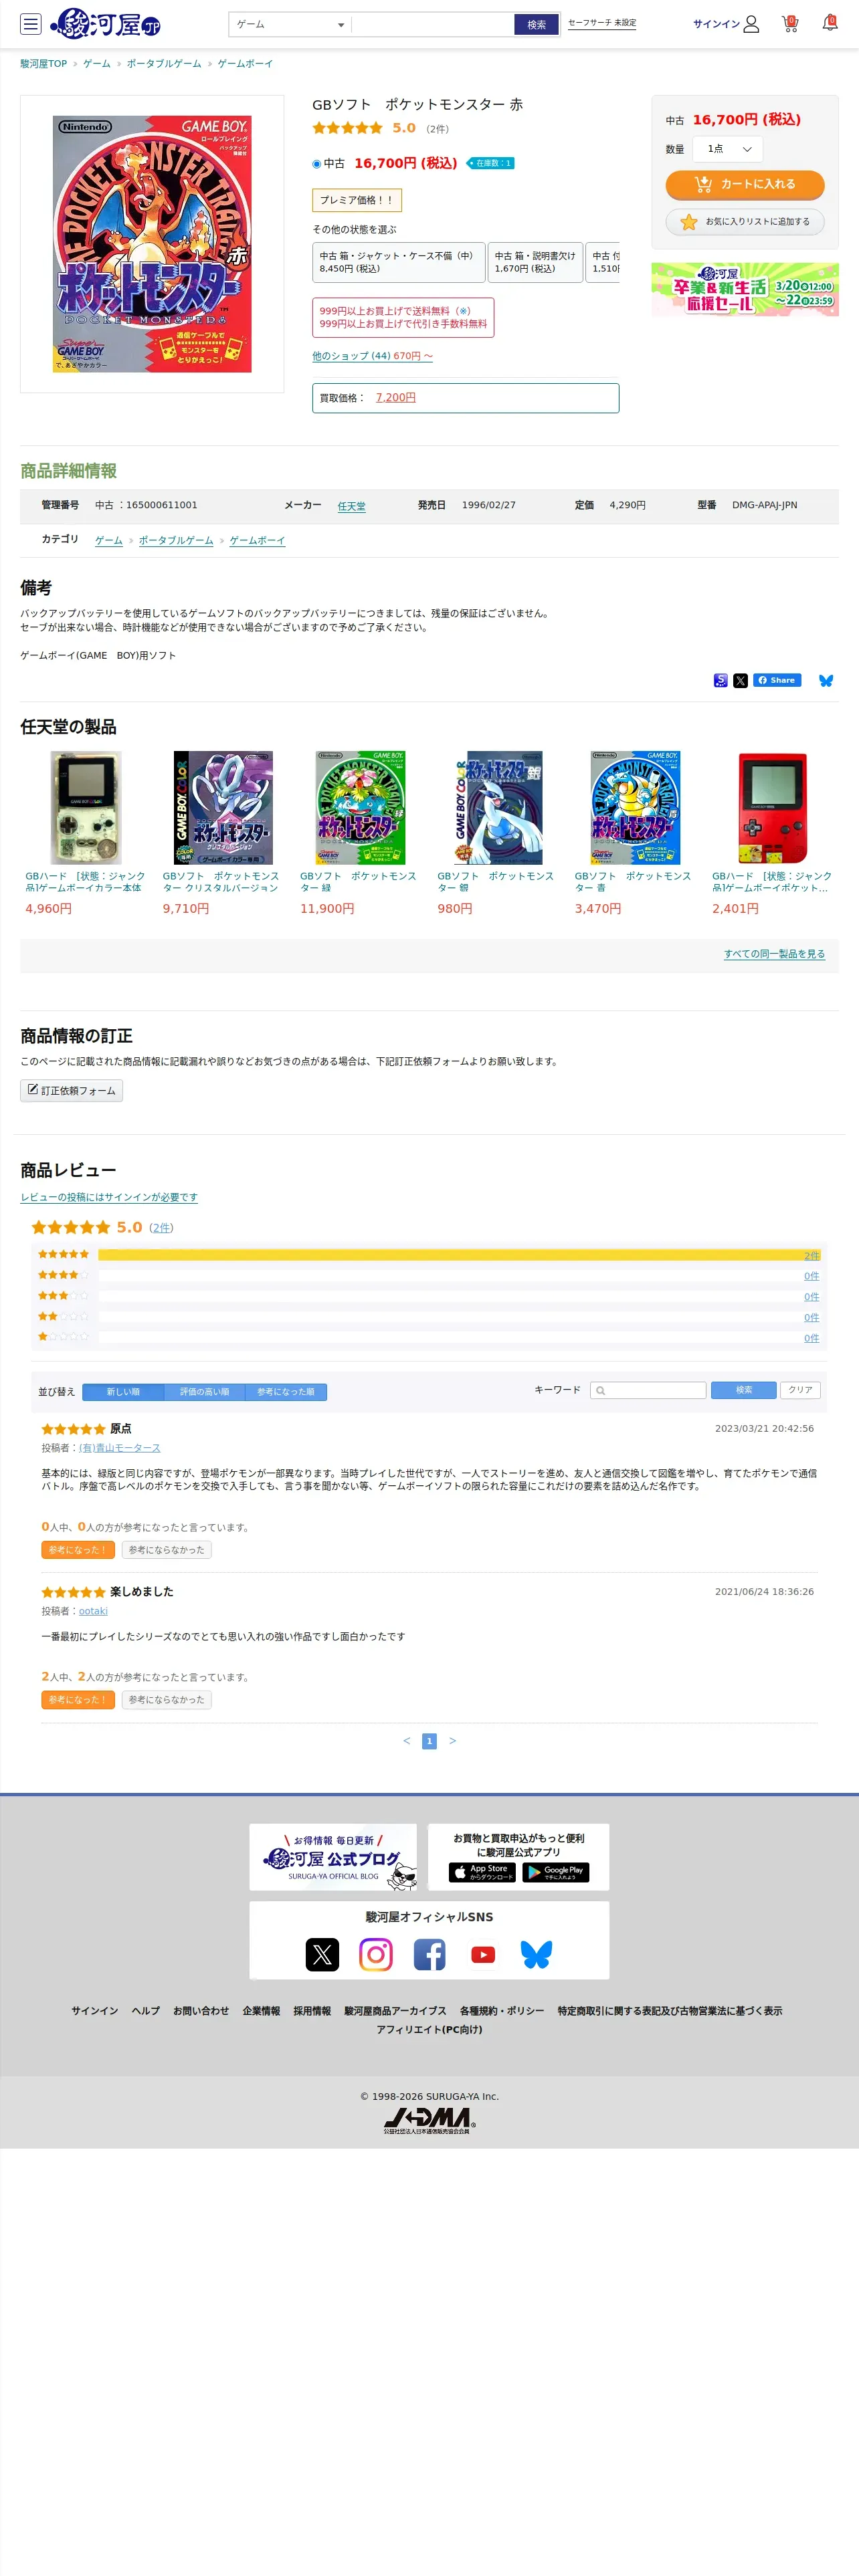Share on Bluesky from product page
This screenshot has height=2576, width=859.
[826, 681]
